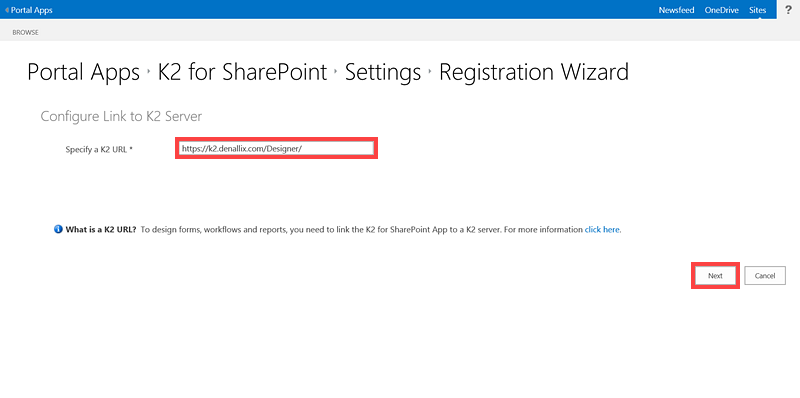
Task: Open the Newsfeed link in top bar
Action: tap(677, 10)
